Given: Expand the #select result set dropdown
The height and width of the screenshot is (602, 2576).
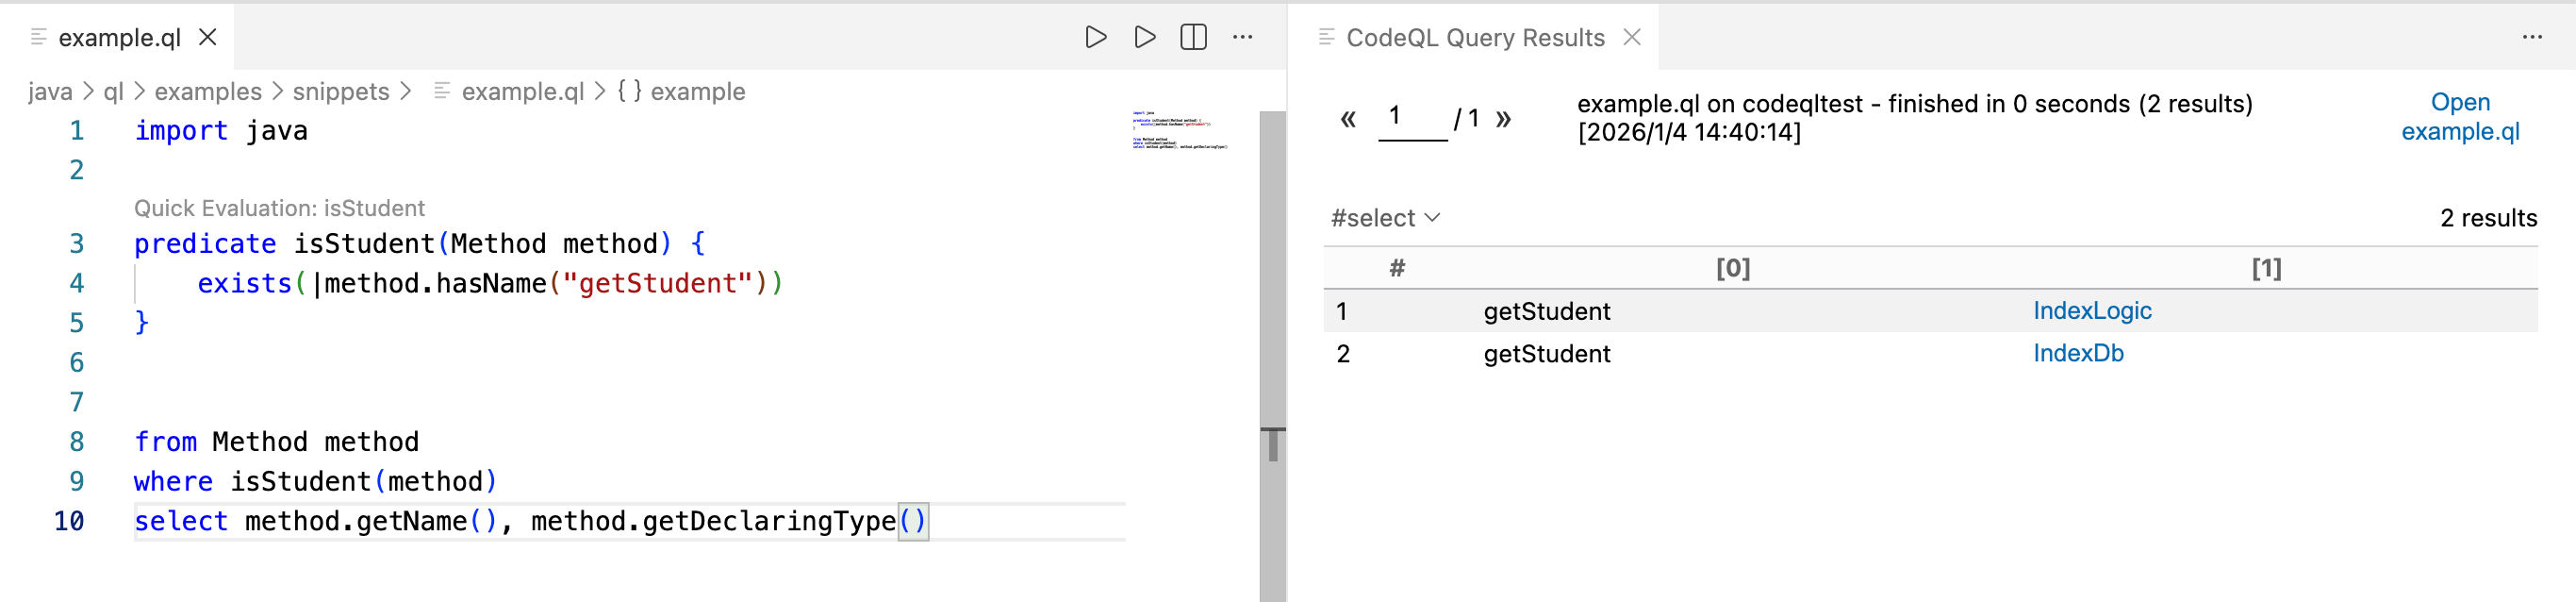Looking at the screenshot, I should coord(1385,218).
